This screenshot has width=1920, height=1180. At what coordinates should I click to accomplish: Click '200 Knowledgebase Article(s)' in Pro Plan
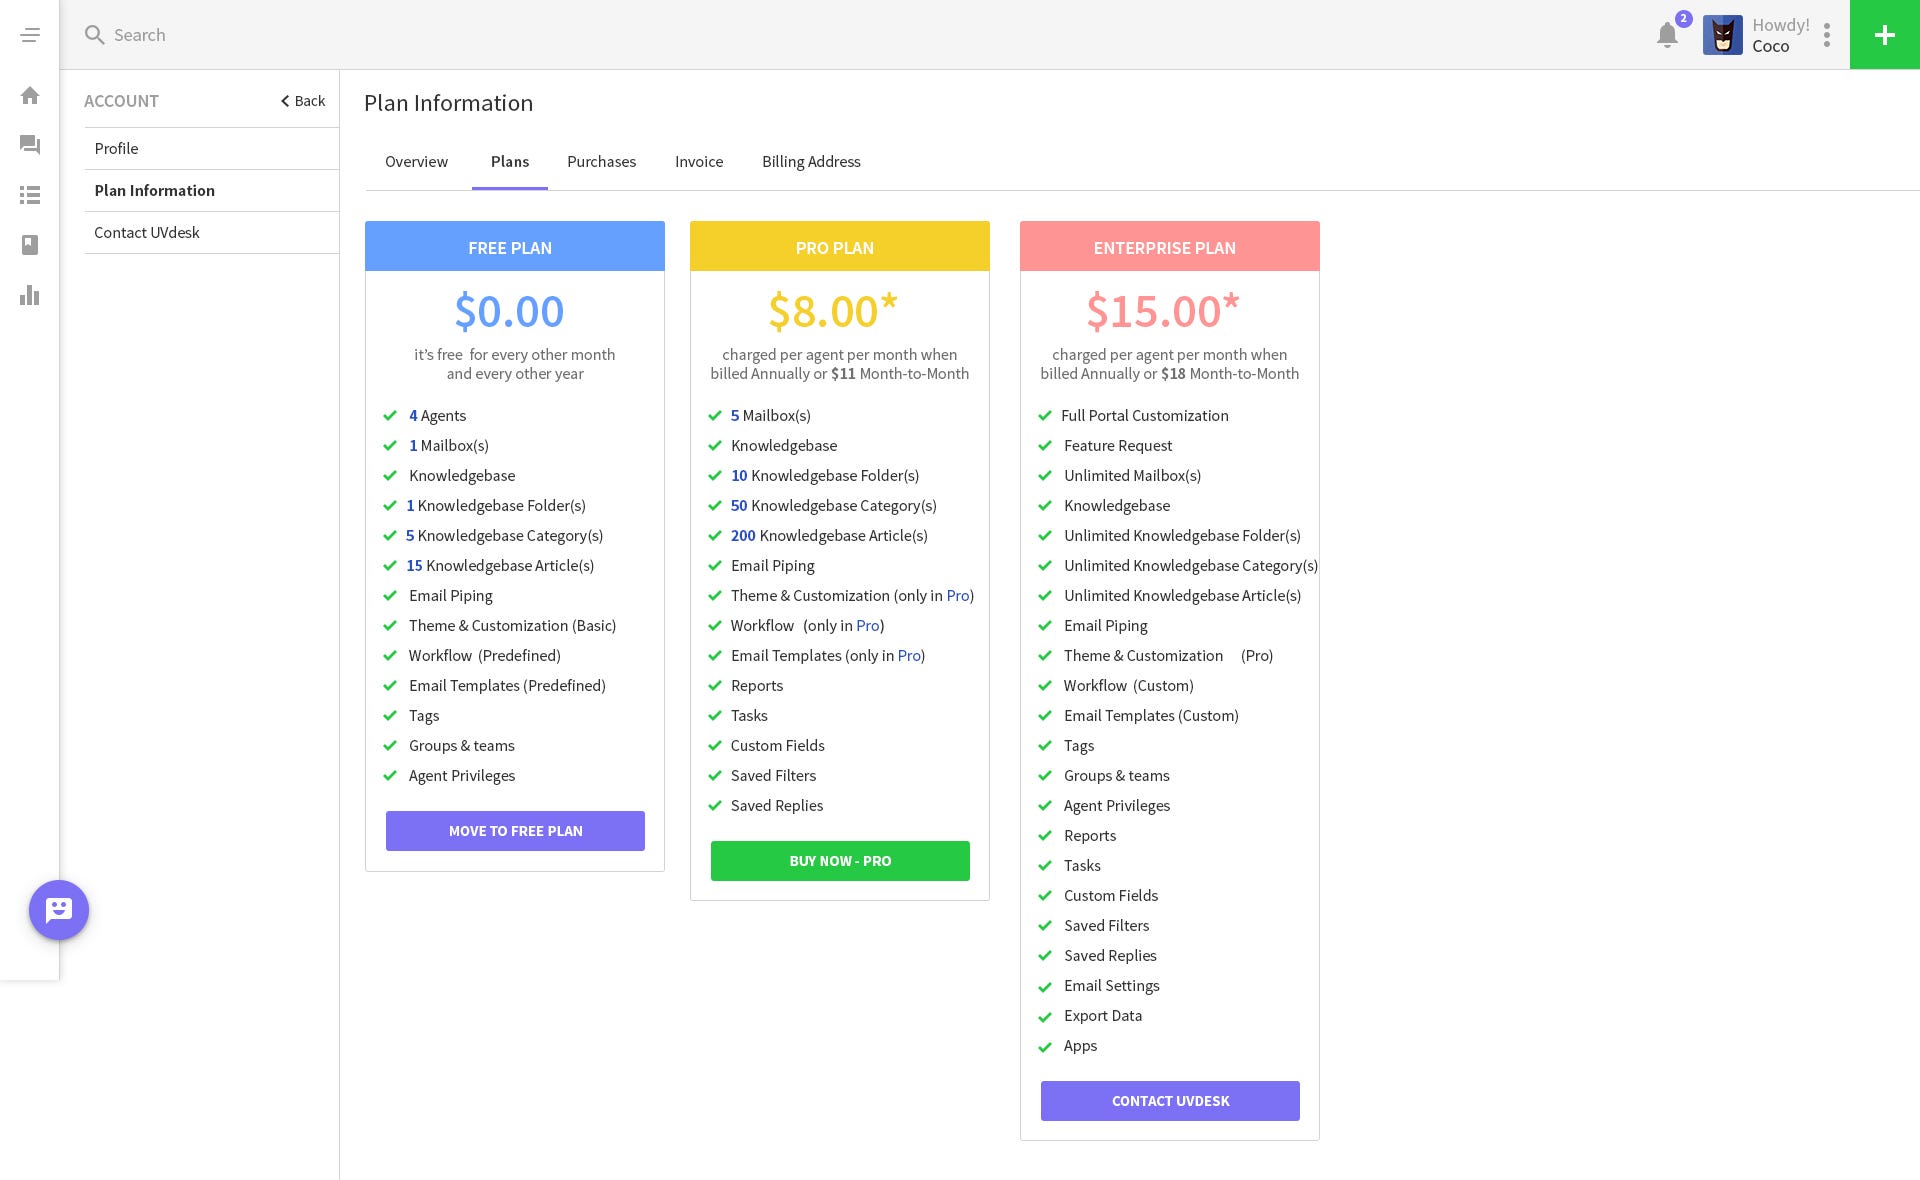(x=829, y=535)
